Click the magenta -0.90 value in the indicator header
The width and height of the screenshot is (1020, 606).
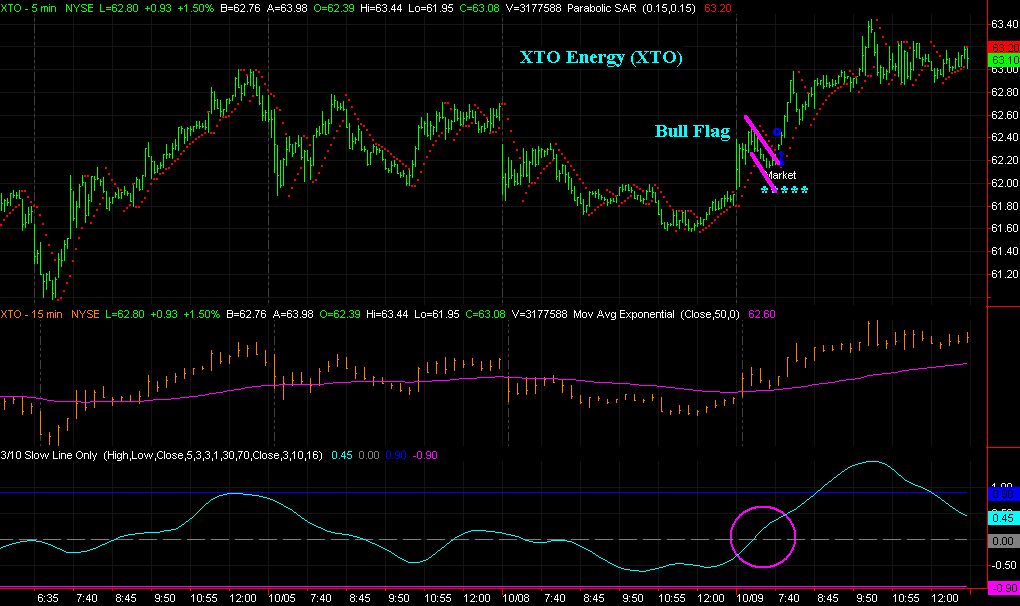425,455
